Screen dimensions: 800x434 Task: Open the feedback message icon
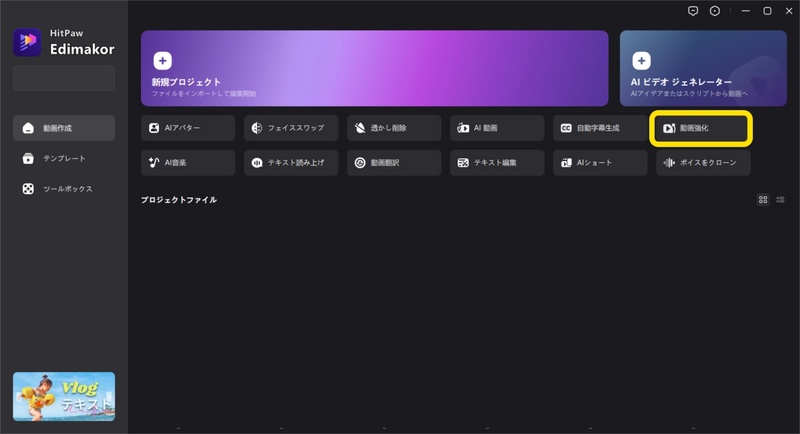click(x=693, y=11)
